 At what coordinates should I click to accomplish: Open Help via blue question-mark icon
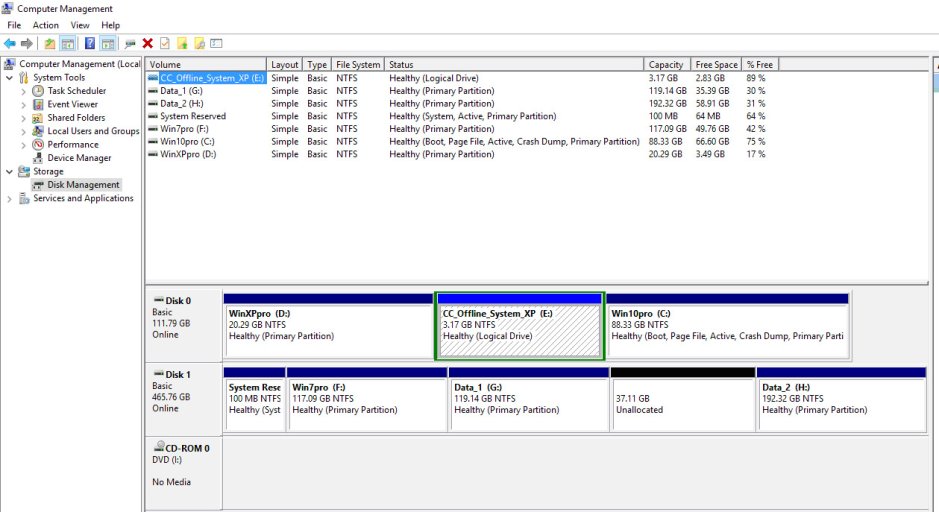point(90,44)
